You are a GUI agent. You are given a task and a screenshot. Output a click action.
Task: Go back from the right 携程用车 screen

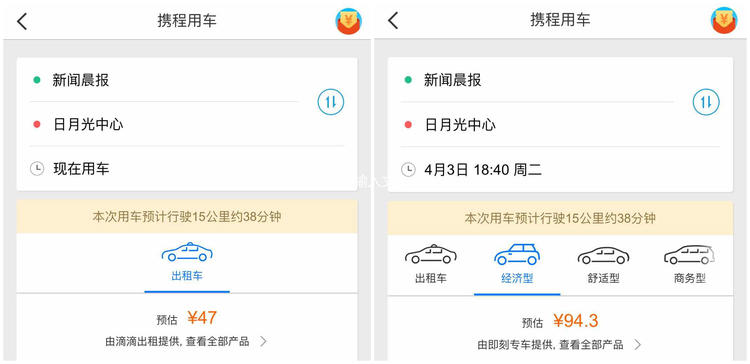(393, 21)
